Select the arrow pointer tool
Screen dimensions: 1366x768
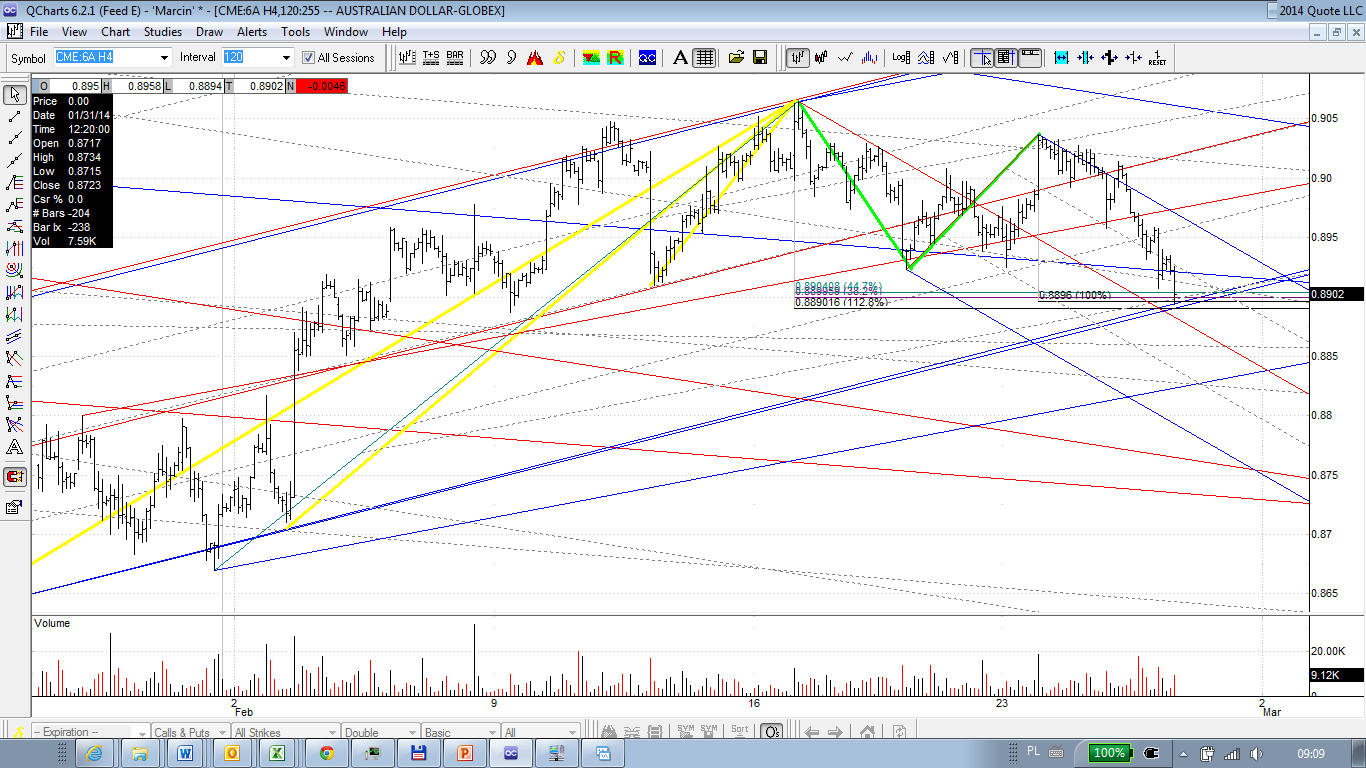(x=15, y=95)
